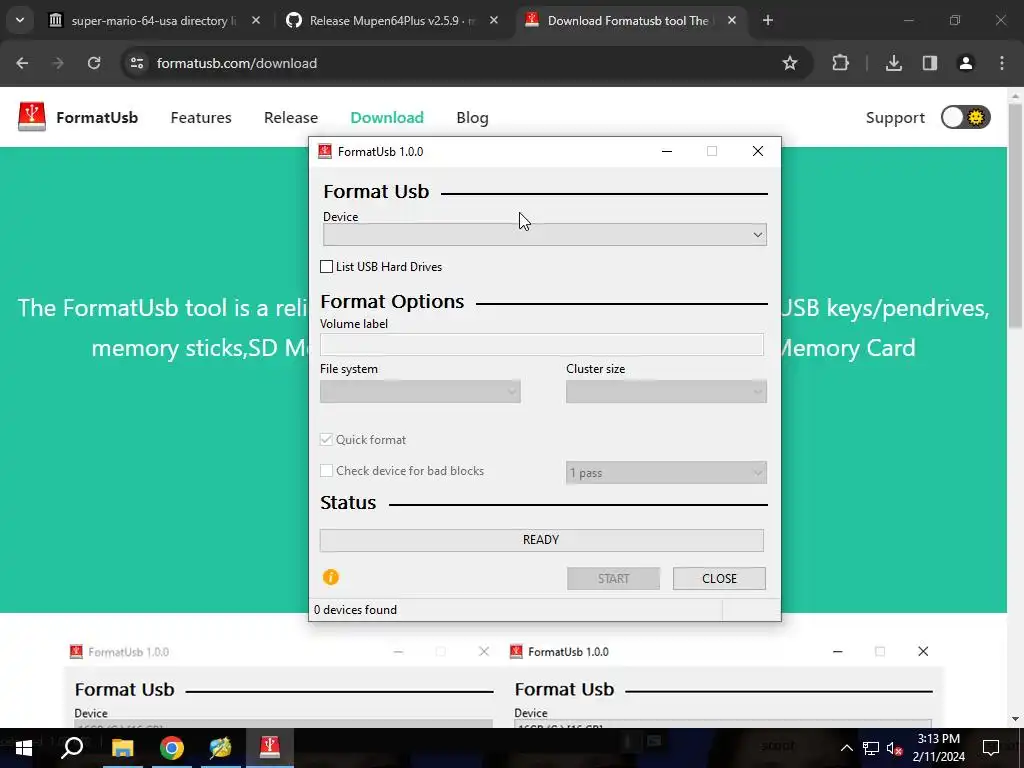Show Chrome downloads
Viewport: 1024px width, 768px height.
coord(893,63)
